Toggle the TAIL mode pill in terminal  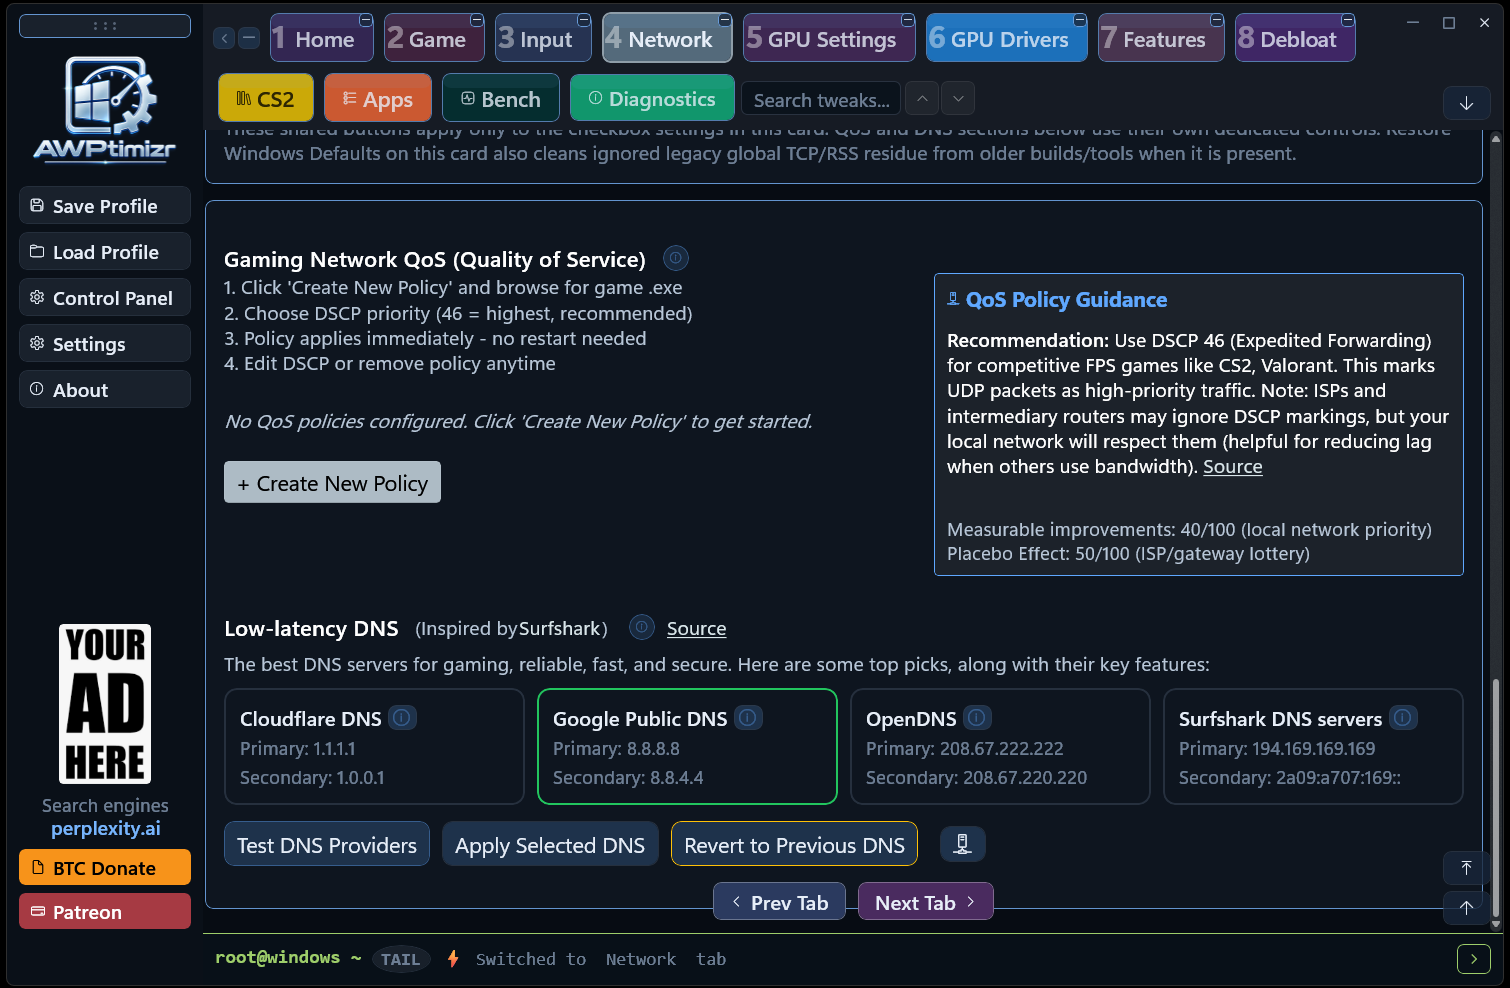click(x=400, y=959)
